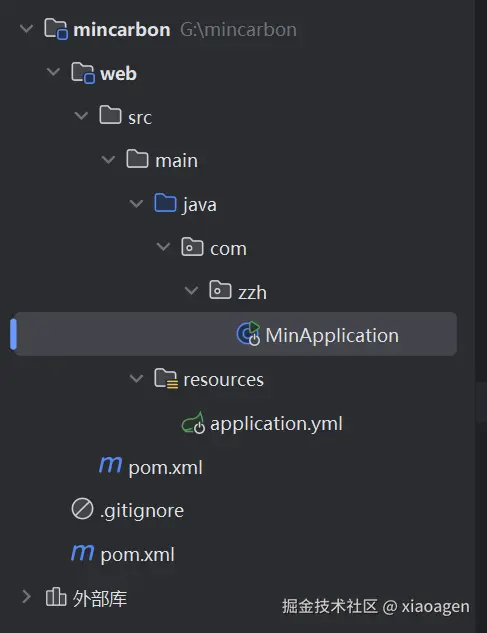Viewport: 487px width, 633px height.
Task: Click the .gitignore file icon
Action: click(x=82, y=509)
